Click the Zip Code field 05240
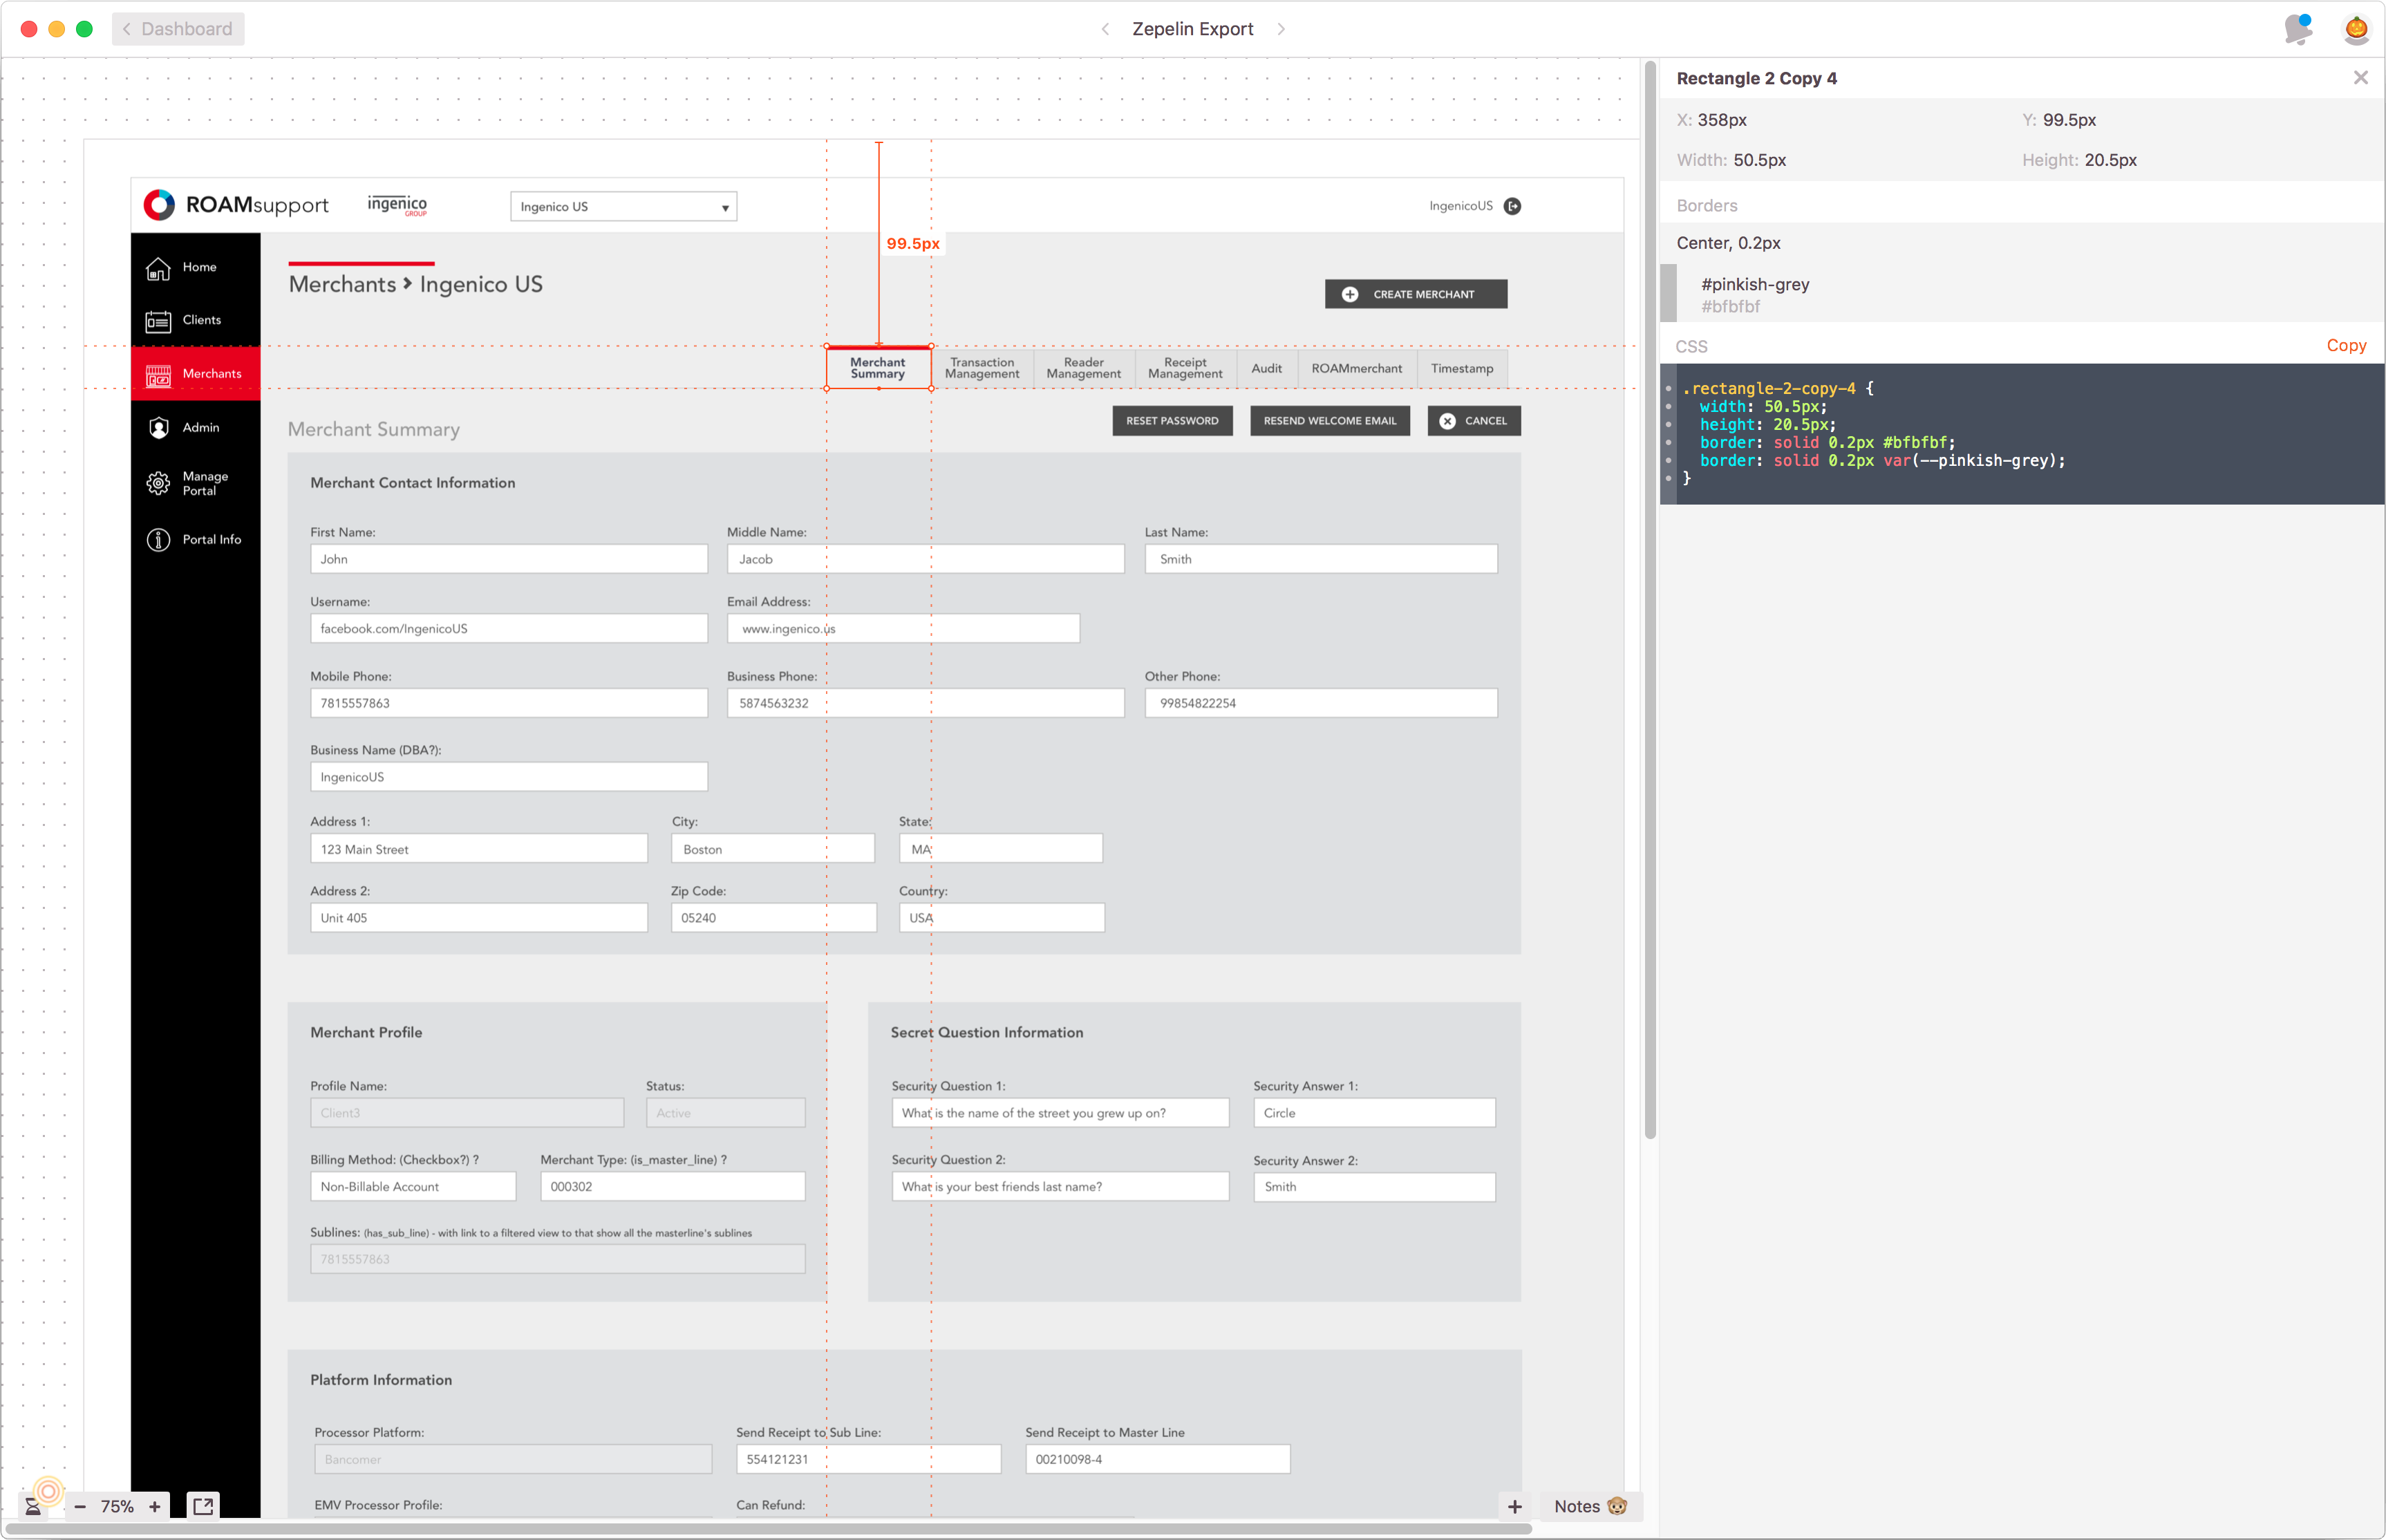This screenshot has width=2386, height=1540. pos(774,918)
